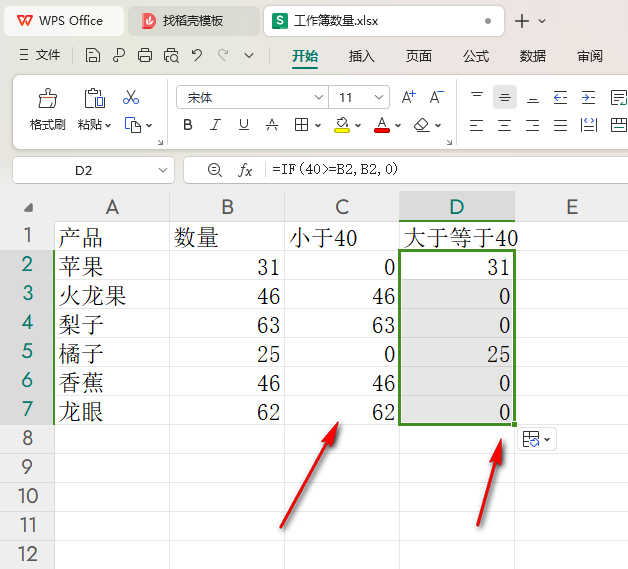Click the Undo arrow icon
The image size is (628, 569).
click(x=197, y=56)
